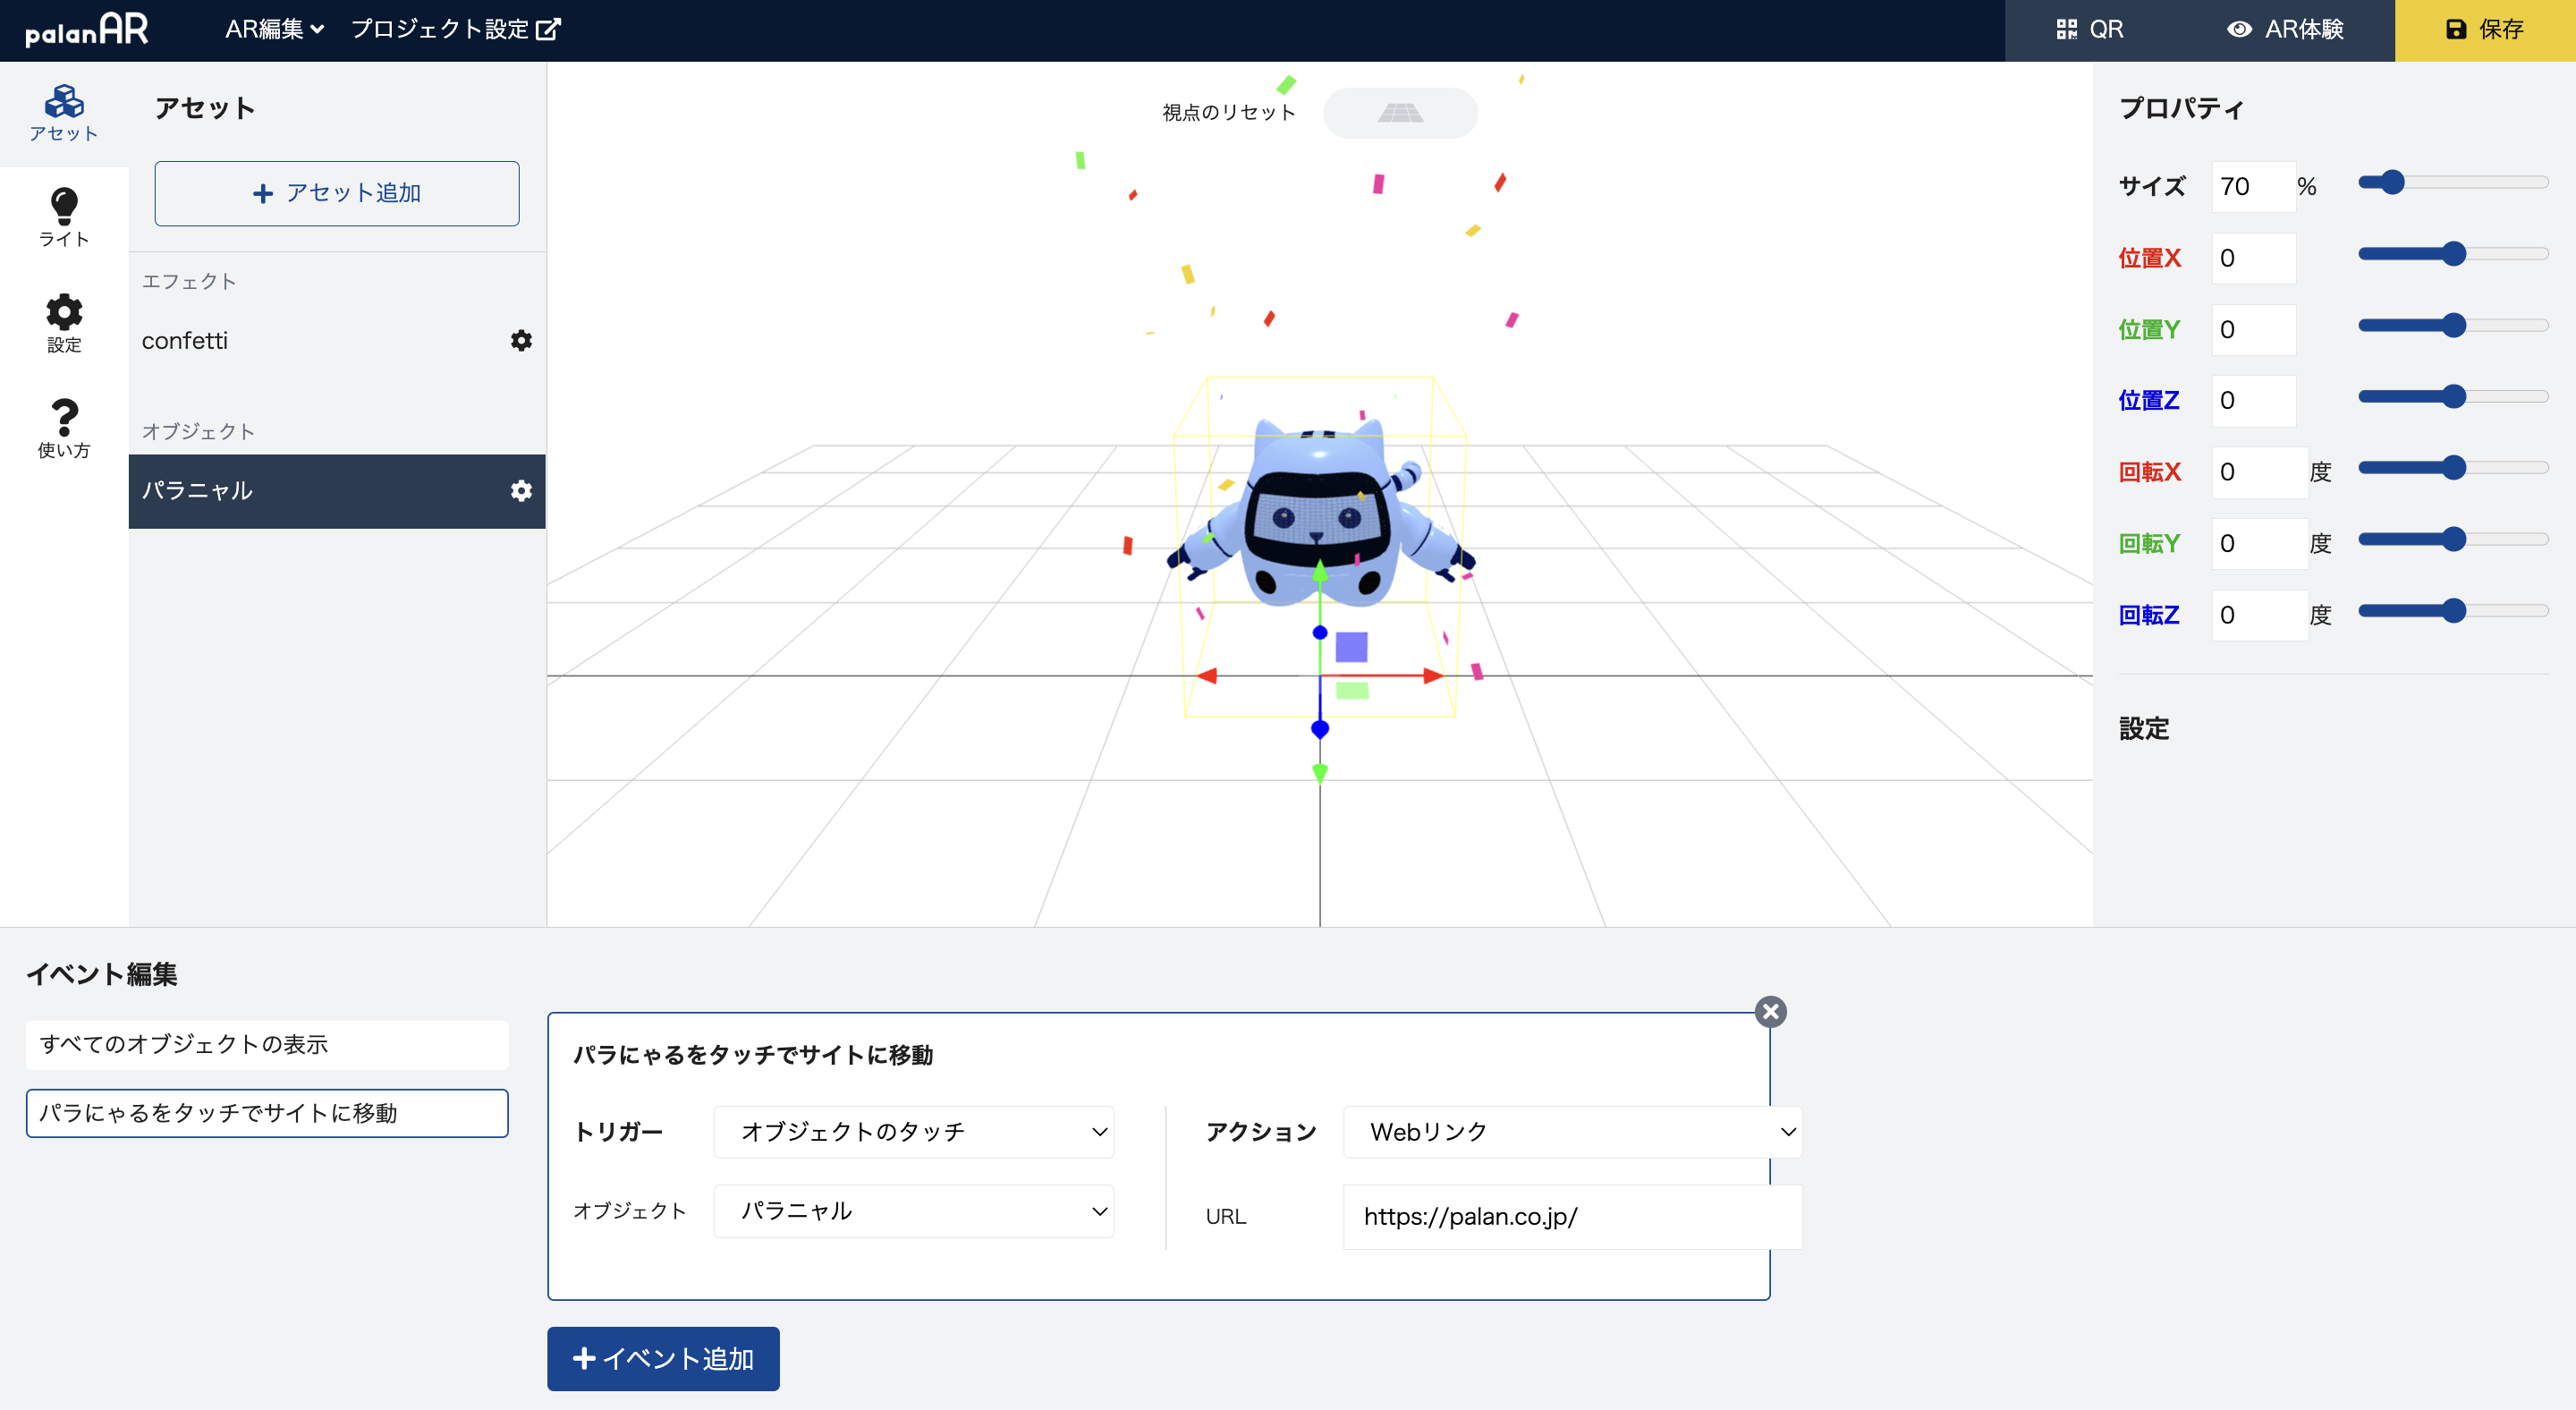Toggle the ground grid display
Image resolution: width=2576 pixels, height=1410 pixels.
[1400, 113]
